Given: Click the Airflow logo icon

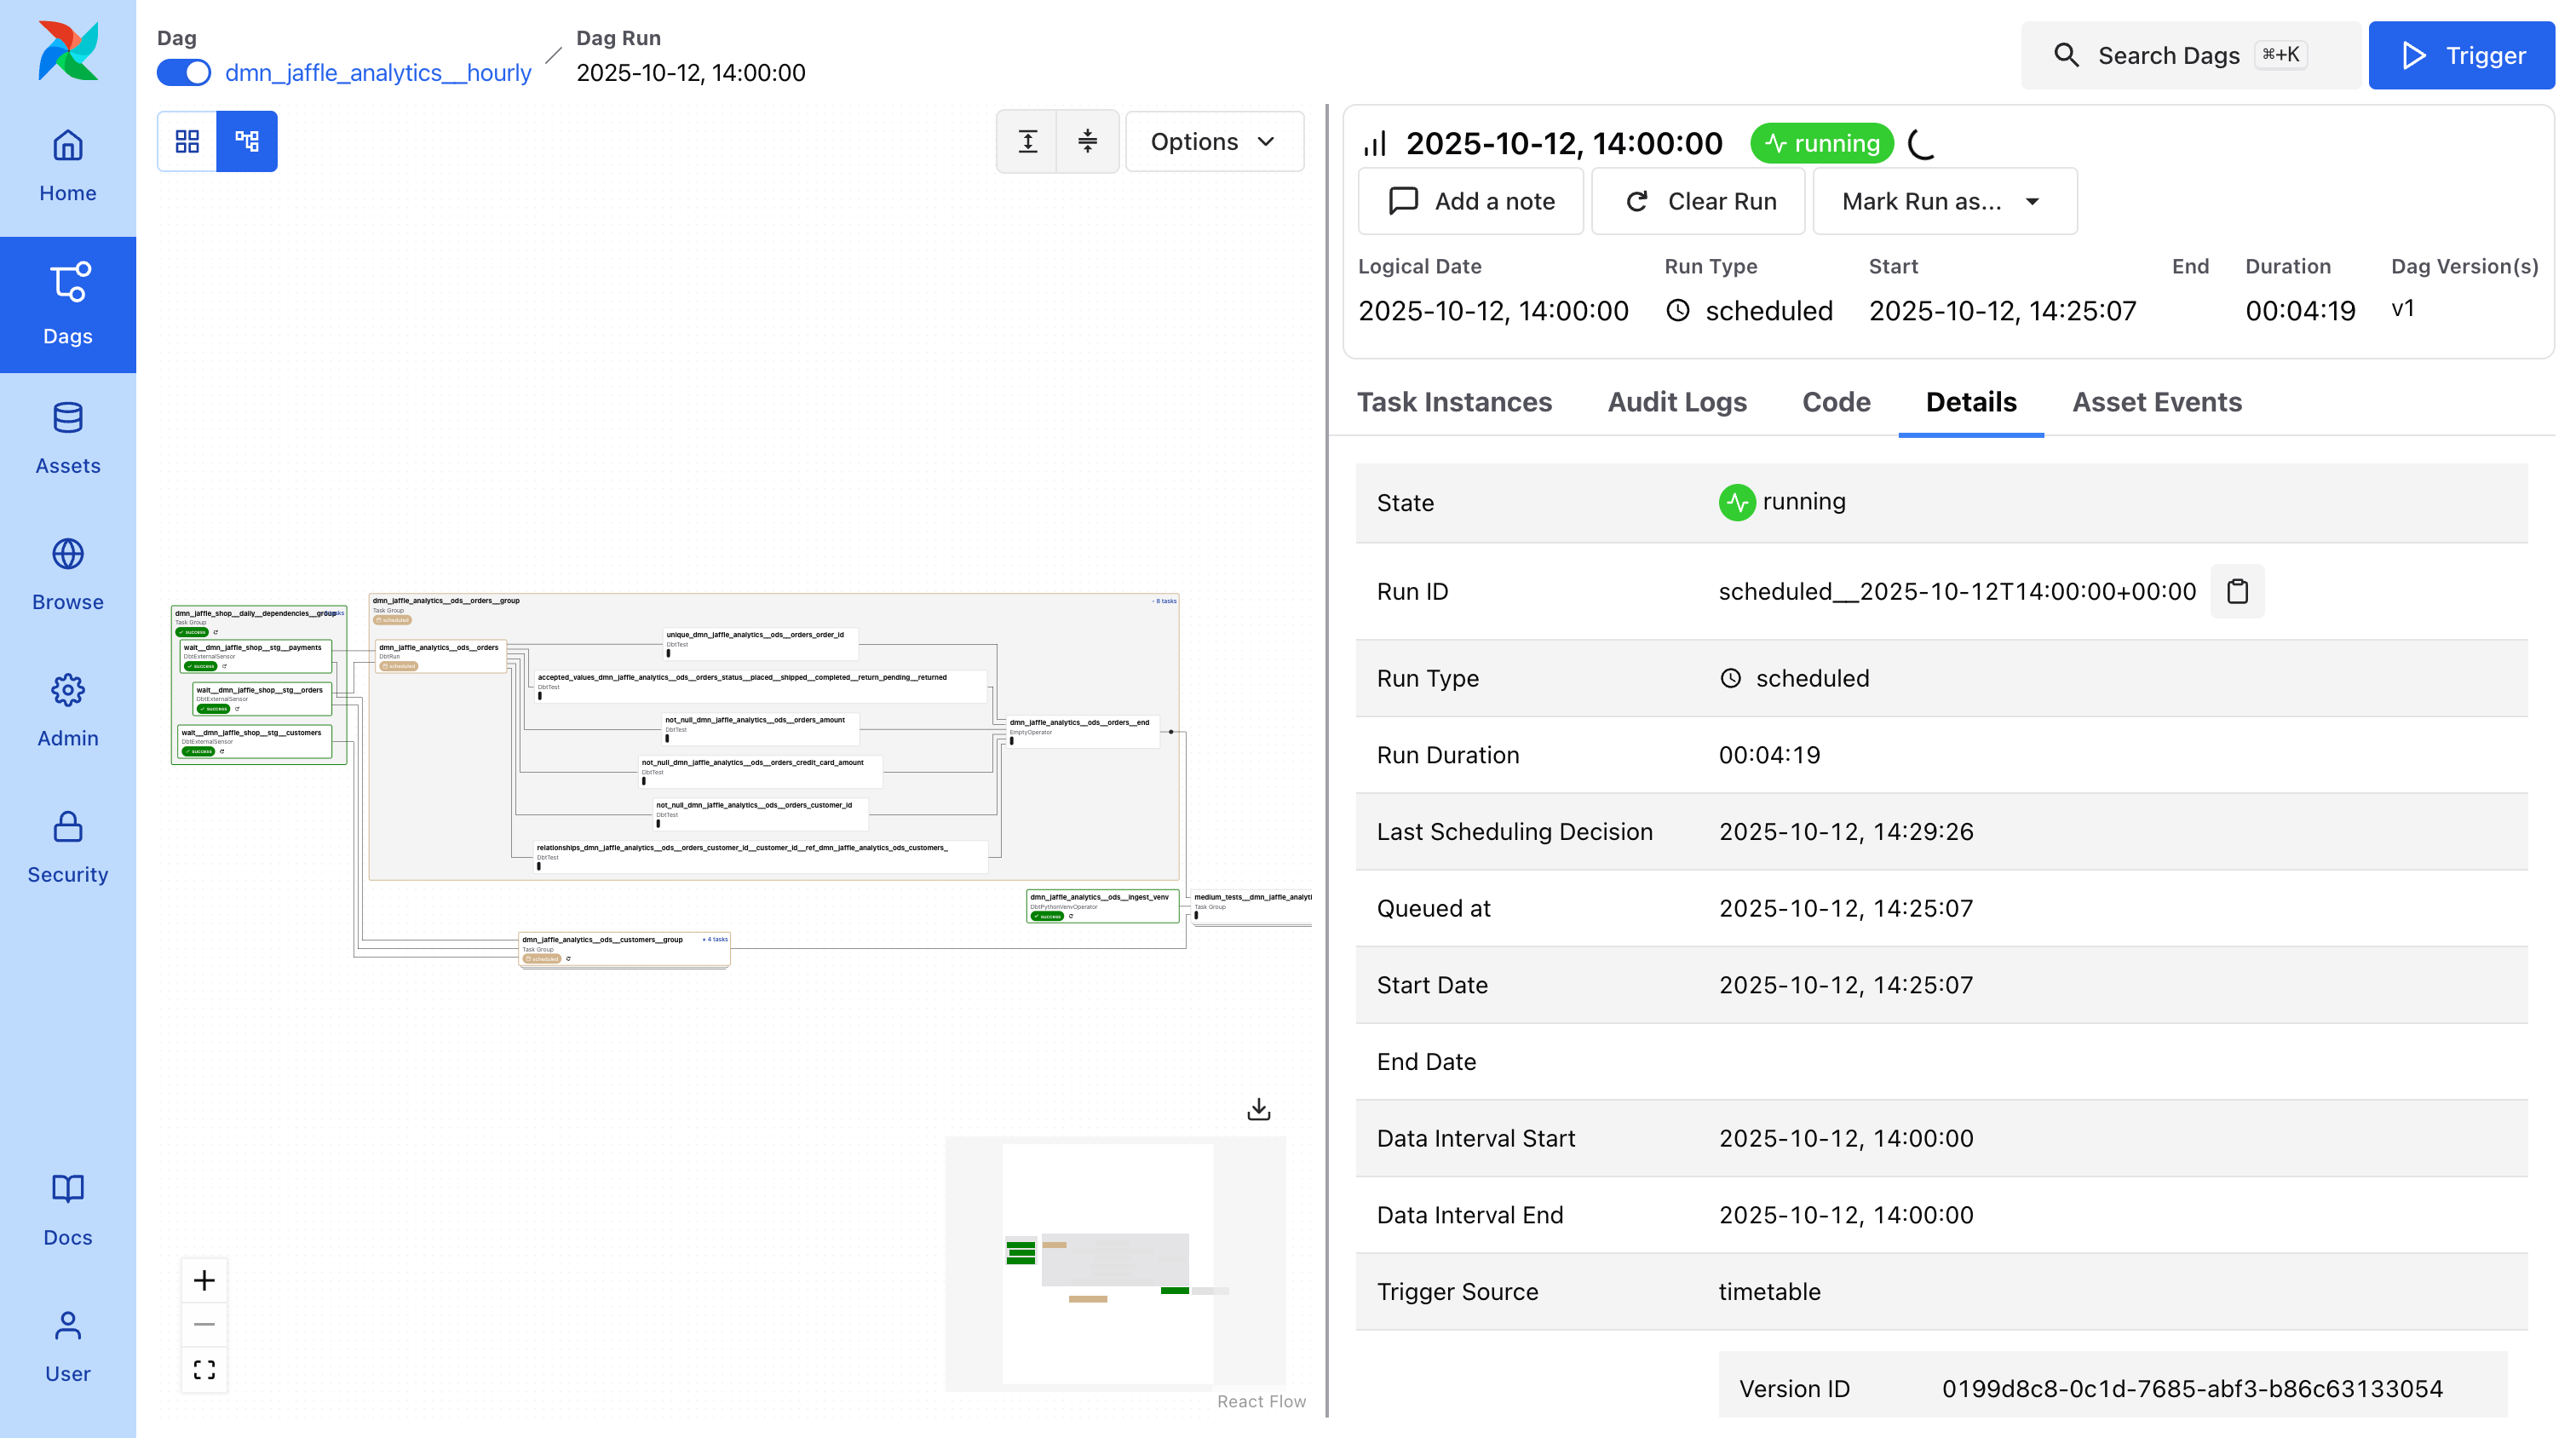Looking at the screenshot, I should 68,51.
